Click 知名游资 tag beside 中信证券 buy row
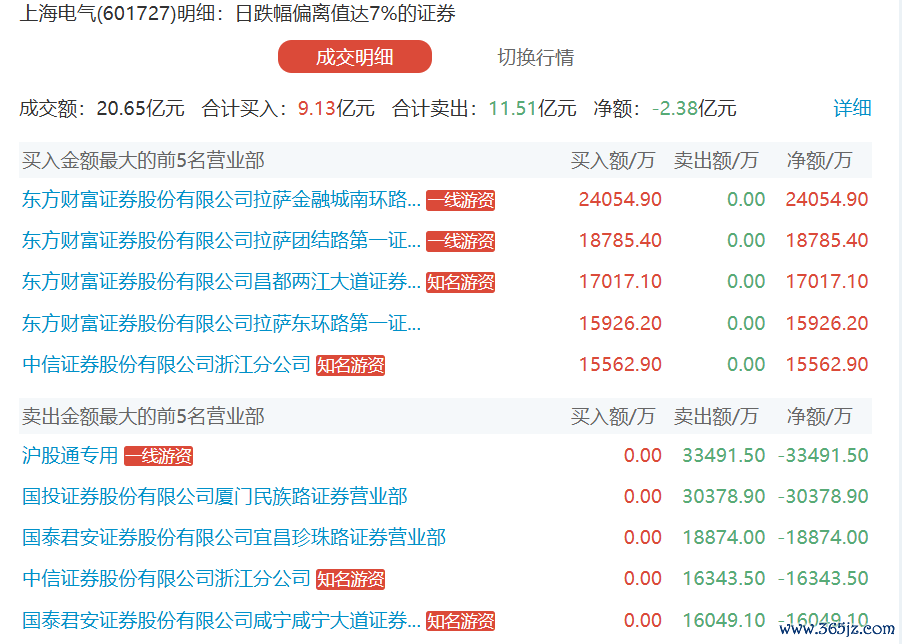 click(350, 365)
